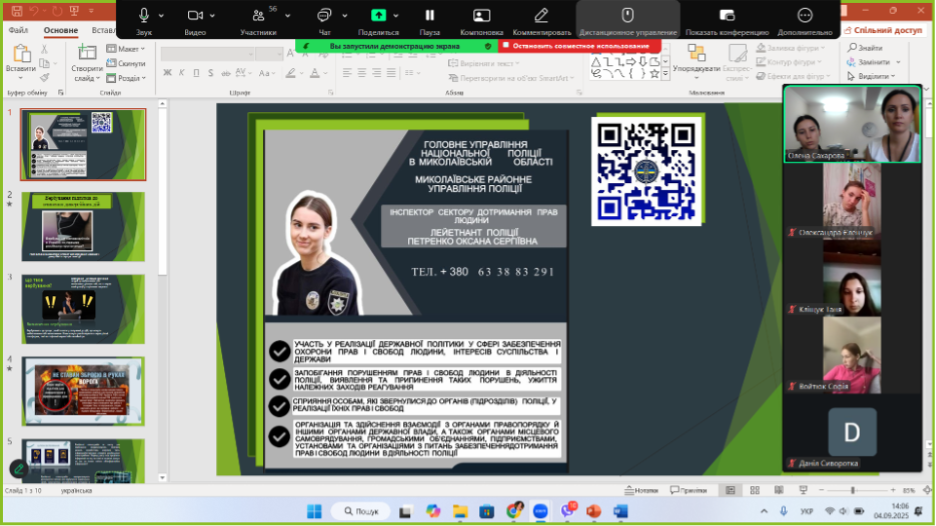Open the Zoom participants panel
Screen dimensions: 936x526
point(258,17)
